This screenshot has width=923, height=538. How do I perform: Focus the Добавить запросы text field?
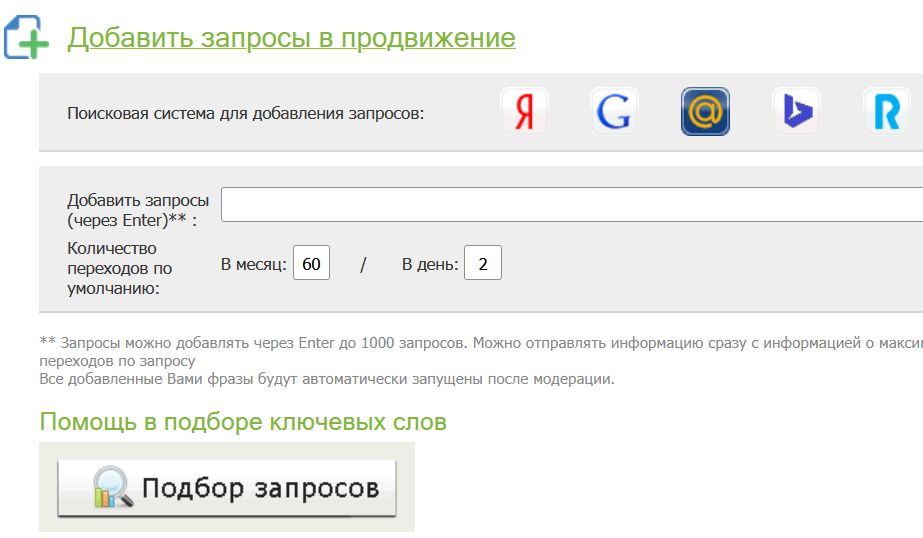(x=570, y=204)
